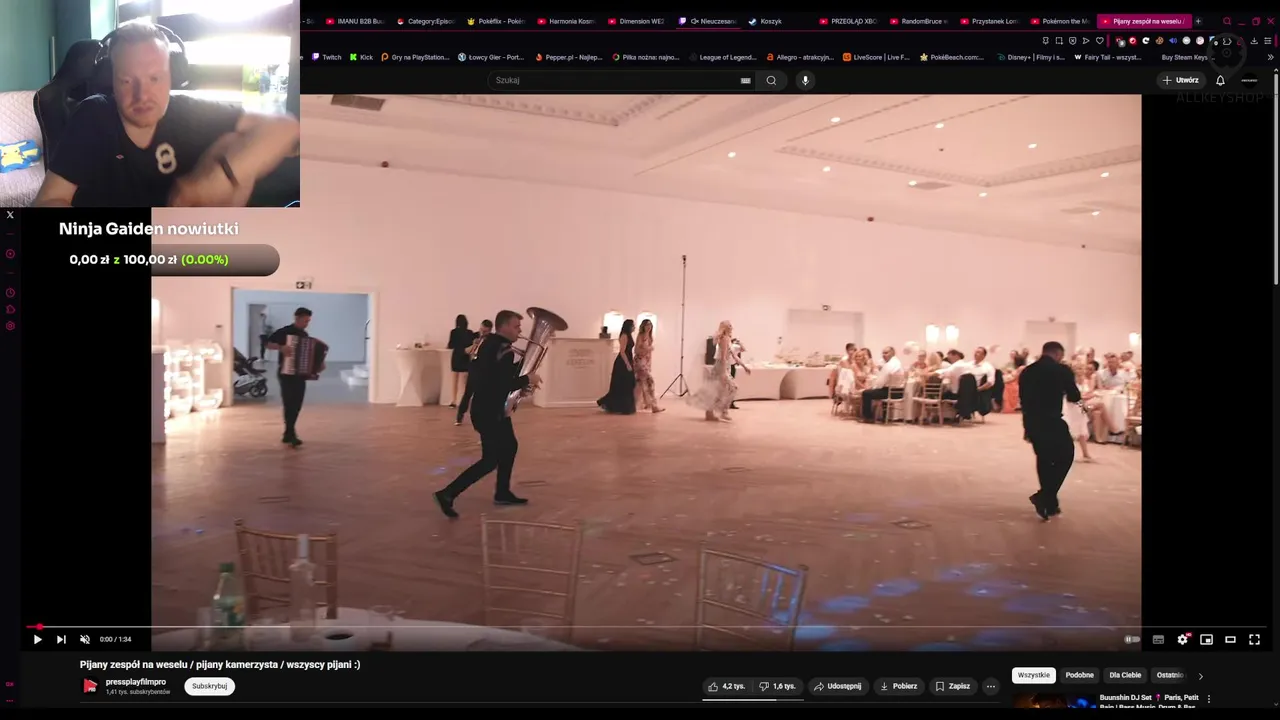The image size is (1280, 720).
Task: Like the video (4,2 tys.)
Action: coord(727,686)
